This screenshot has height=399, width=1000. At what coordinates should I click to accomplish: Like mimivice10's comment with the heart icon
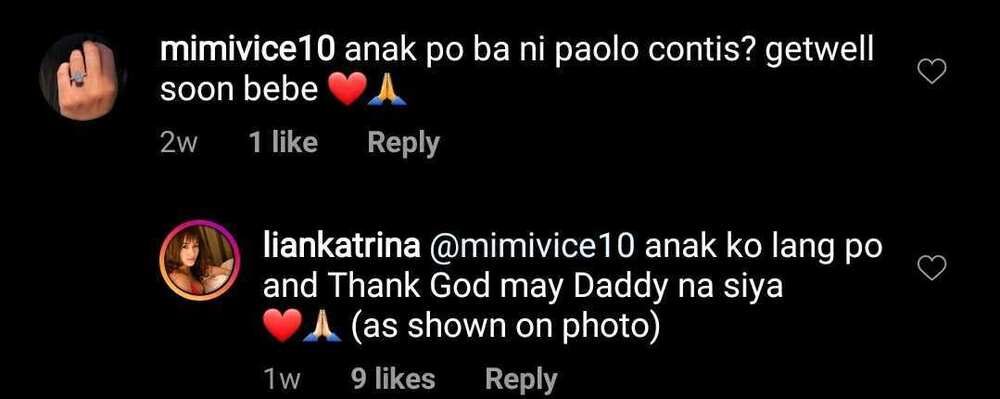coord(931,73)
